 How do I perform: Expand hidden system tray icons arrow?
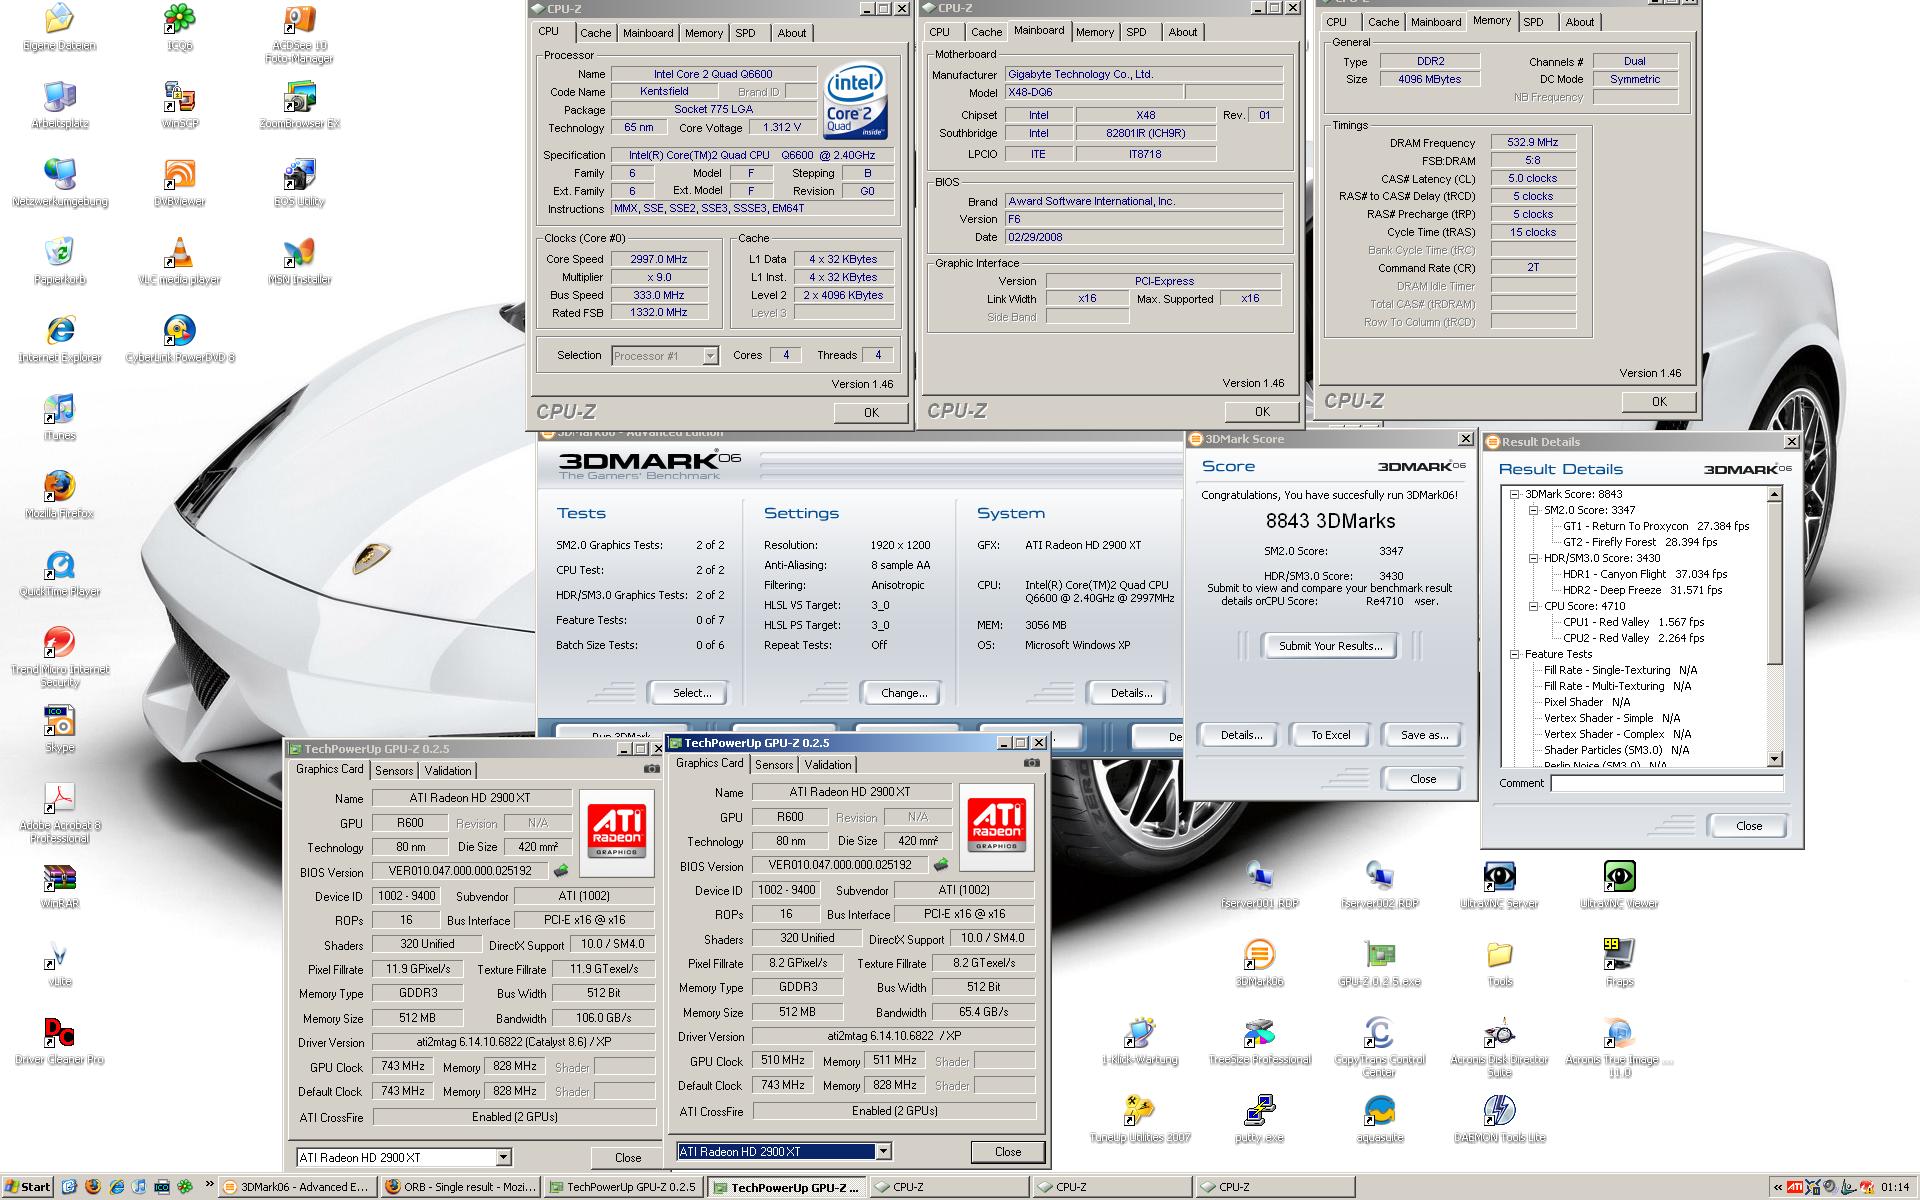pos(1777,1187)
